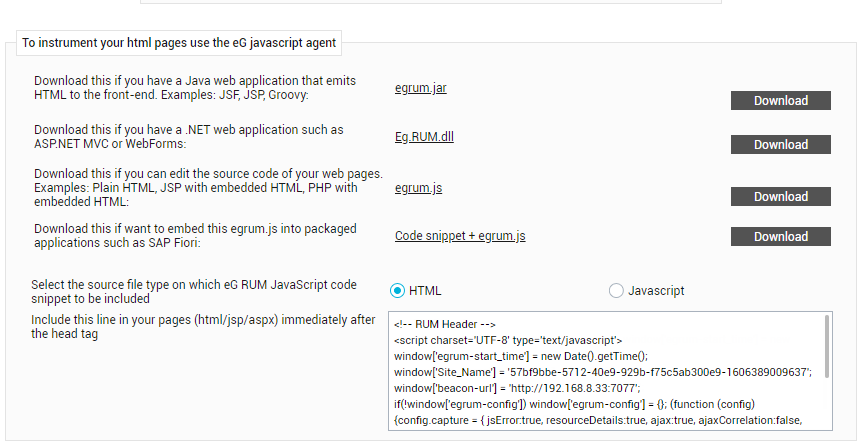Click the Java web application description text
The height and width of the screenshot is (441, 861).
(195, 88)
